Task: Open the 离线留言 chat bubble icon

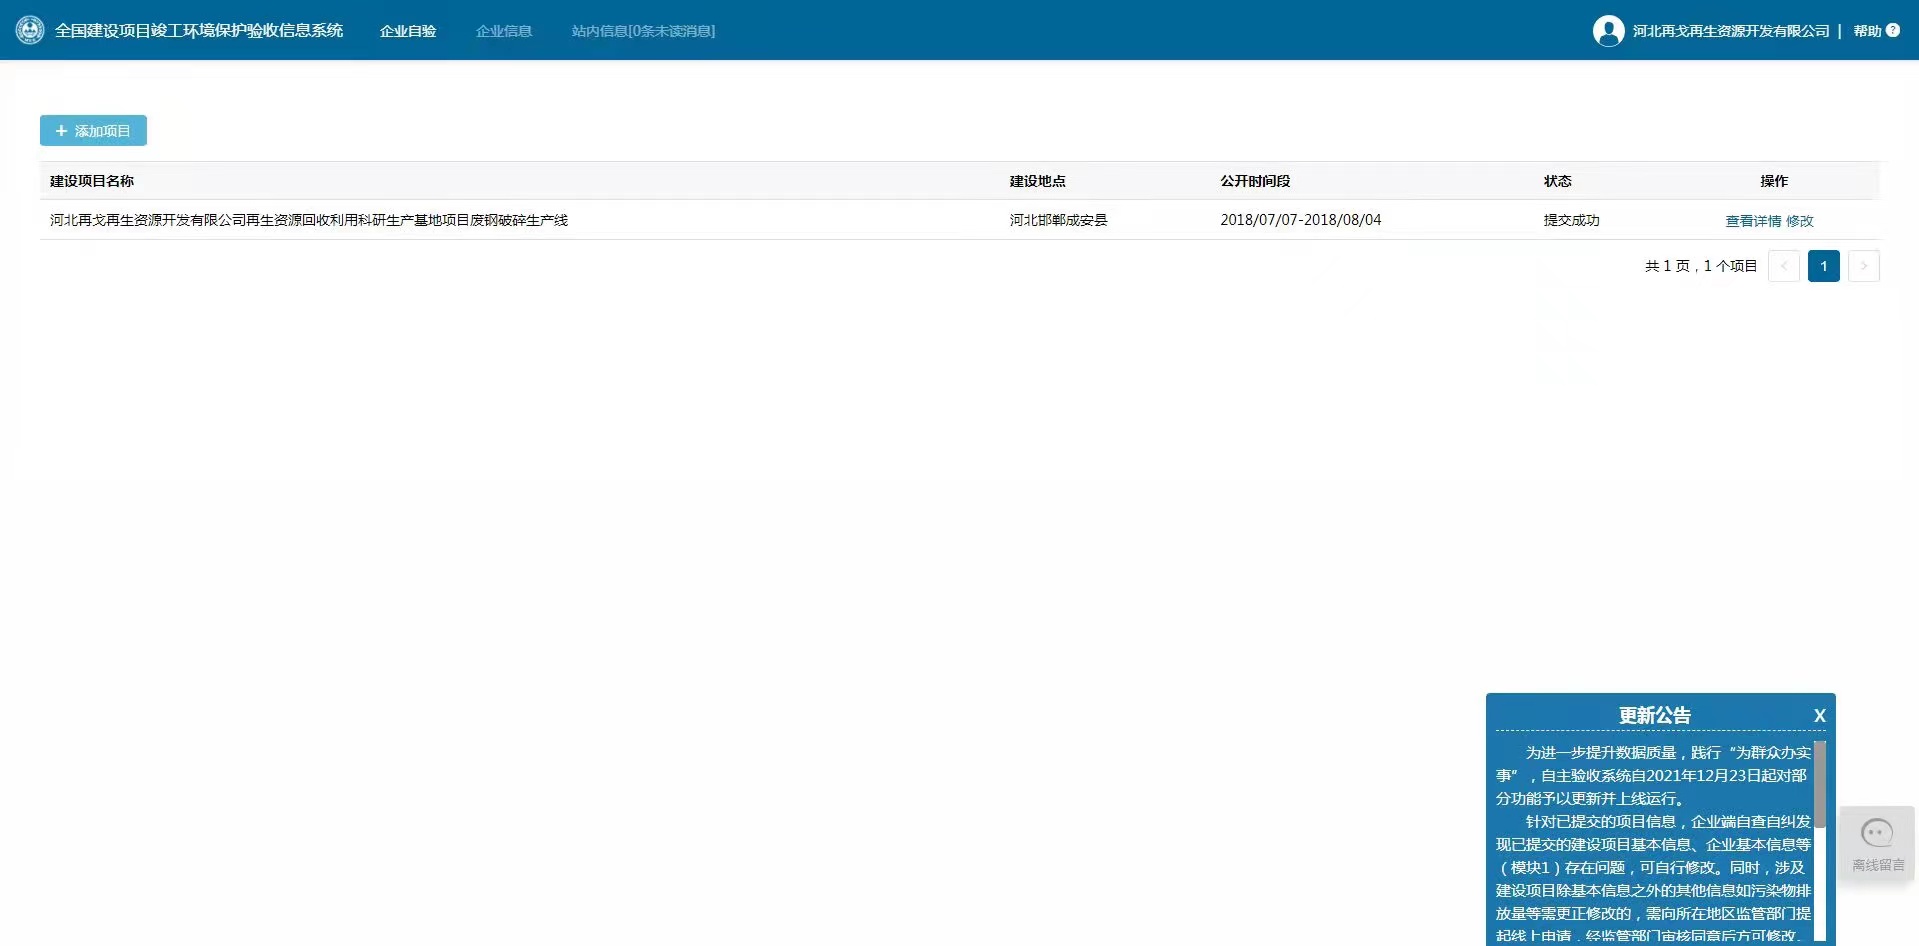Action: [1877, 833]
